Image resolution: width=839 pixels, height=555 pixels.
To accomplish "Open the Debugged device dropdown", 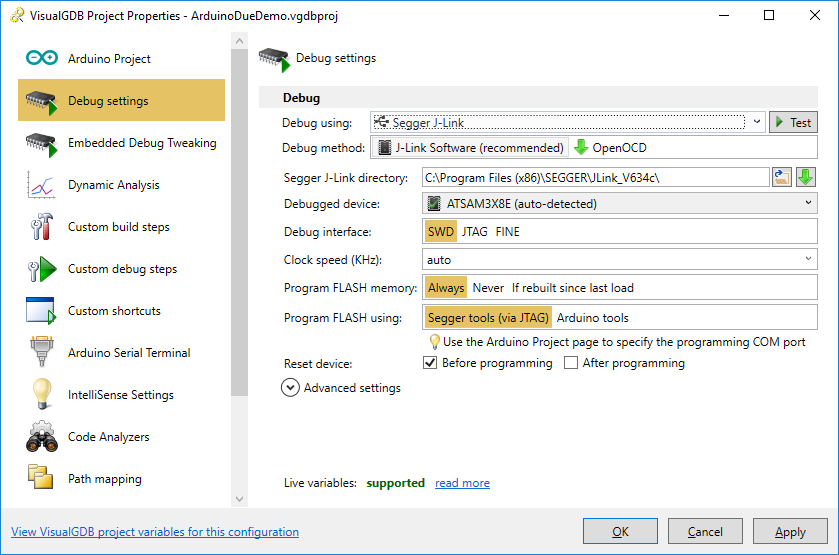I will [x=808, y=203].
